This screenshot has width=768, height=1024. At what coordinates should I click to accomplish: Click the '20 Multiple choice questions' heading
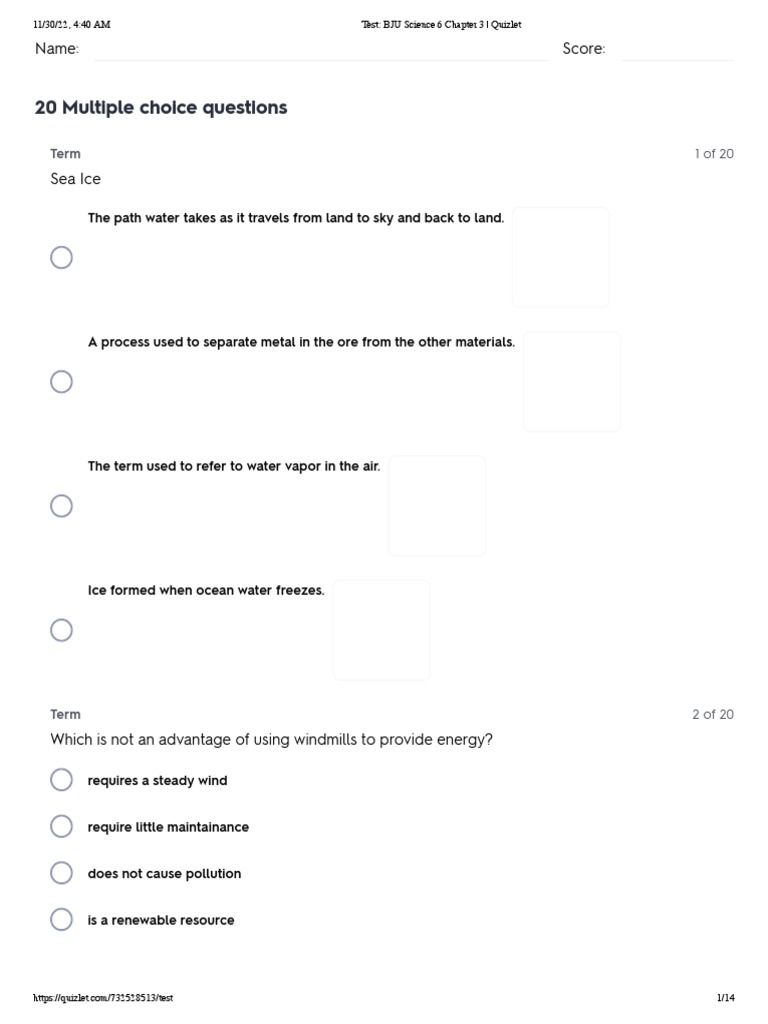coord(161,108)
